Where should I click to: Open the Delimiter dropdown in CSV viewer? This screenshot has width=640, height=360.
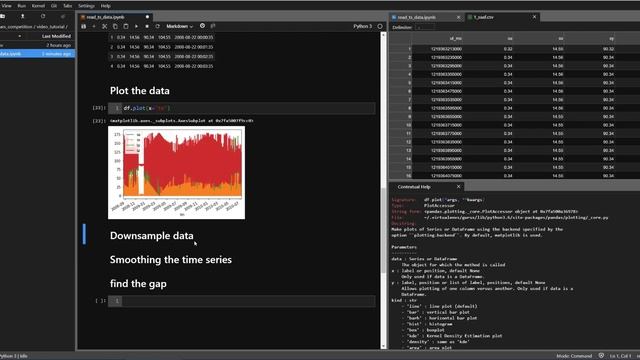425,27
